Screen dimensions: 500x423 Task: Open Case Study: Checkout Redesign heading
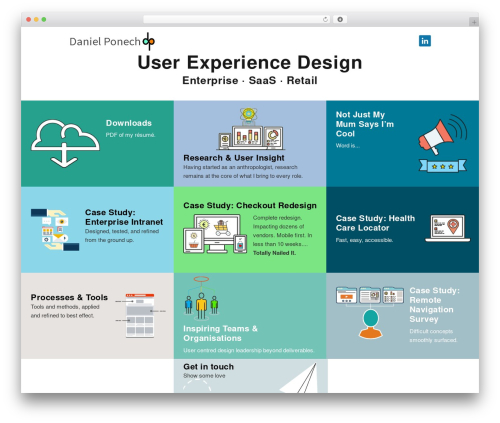[250, 205]
